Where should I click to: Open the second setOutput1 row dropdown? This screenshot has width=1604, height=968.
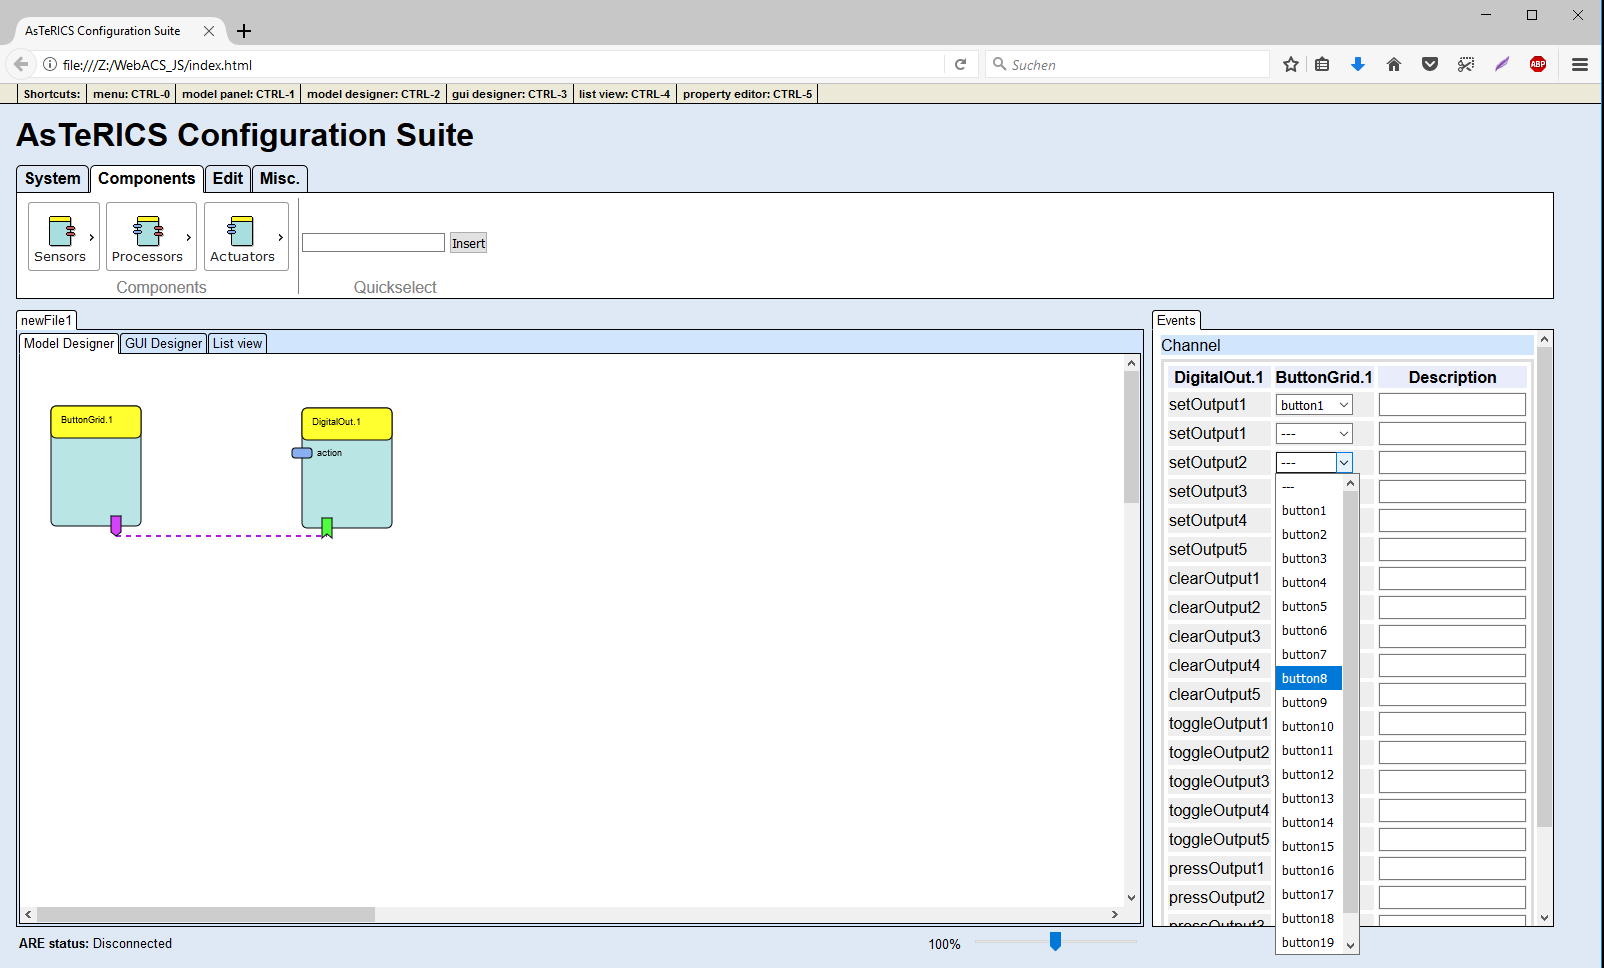(1314, 434)
